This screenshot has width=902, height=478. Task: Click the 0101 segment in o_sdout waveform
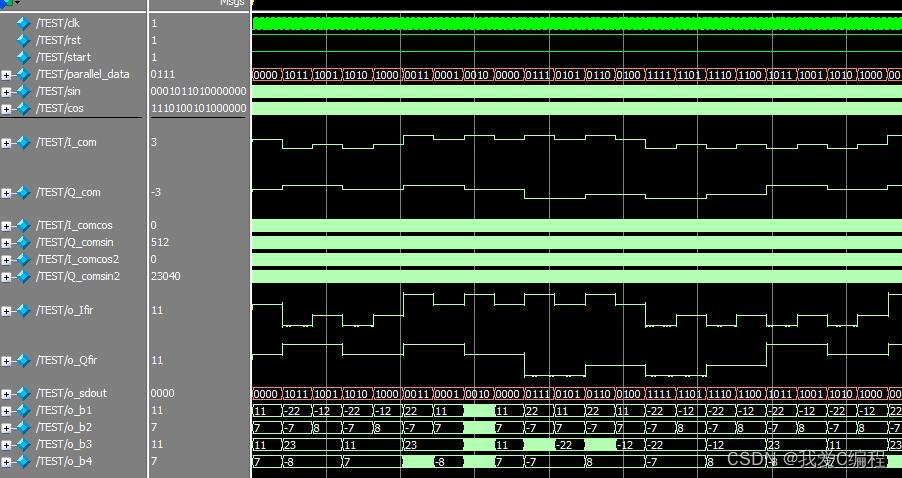[568, 394]
